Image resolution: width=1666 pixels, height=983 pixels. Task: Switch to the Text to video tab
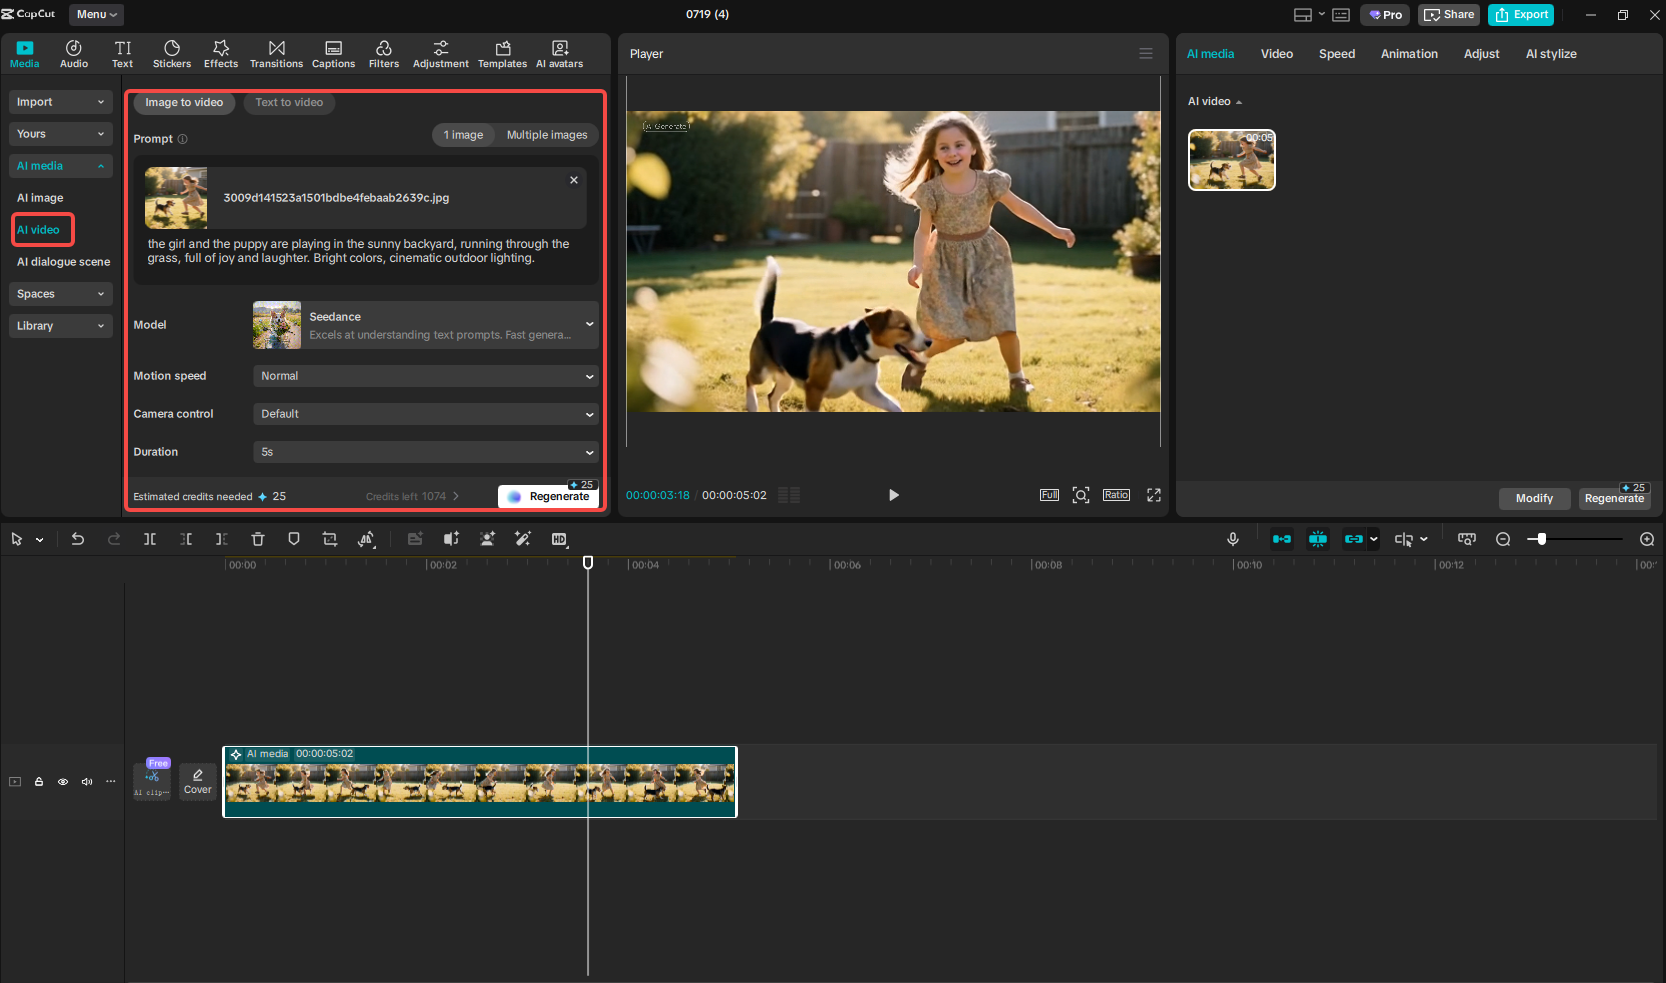pos(289,102)
